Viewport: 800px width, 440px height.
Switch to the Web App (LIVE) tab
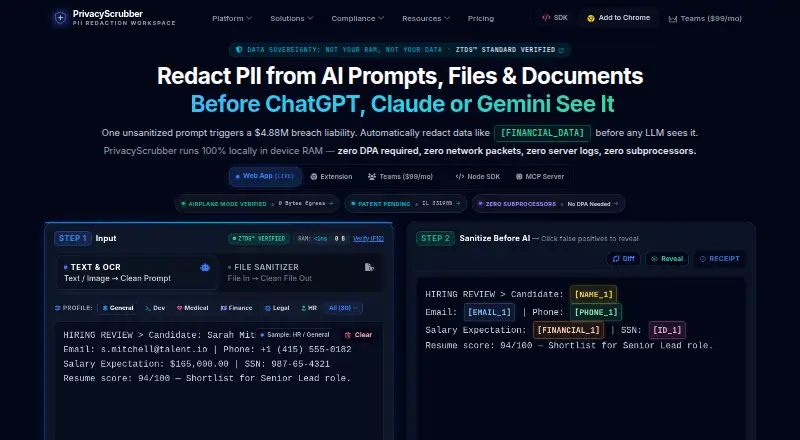(x=265, y=176)
